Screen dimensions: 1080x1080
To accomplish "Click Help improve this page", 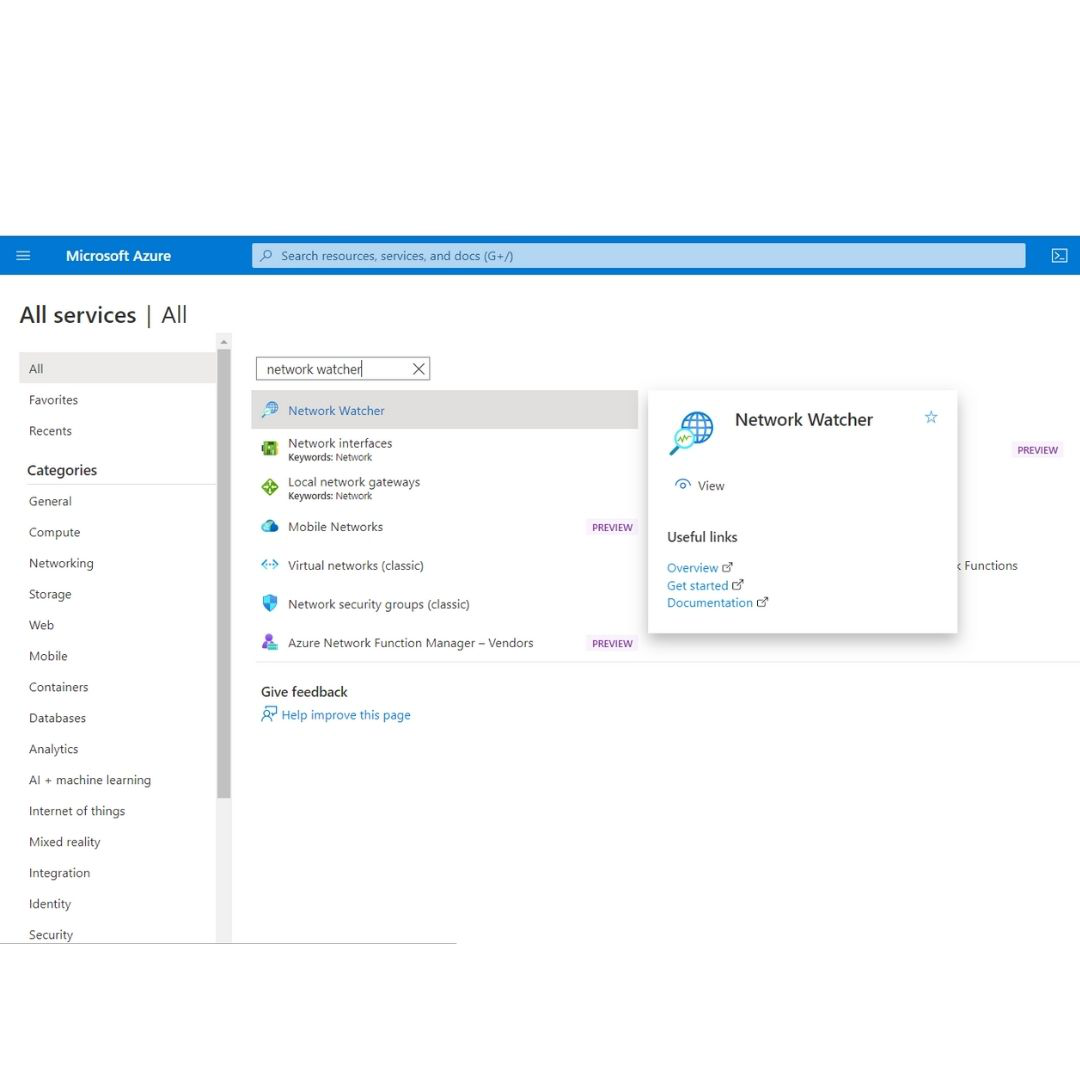I will click(x=346, y=714).
